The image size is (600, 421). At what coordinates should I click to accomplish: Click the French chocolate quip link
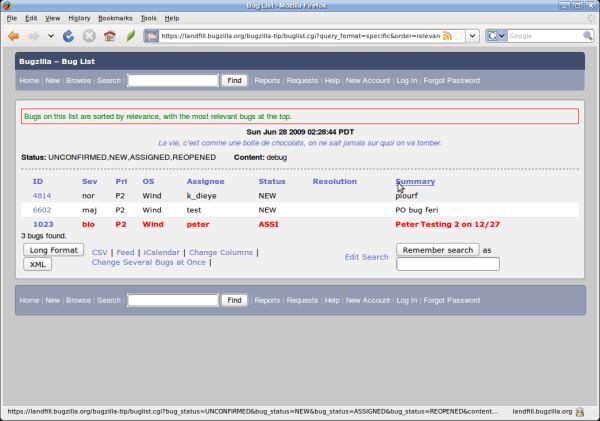click(300, 143)
